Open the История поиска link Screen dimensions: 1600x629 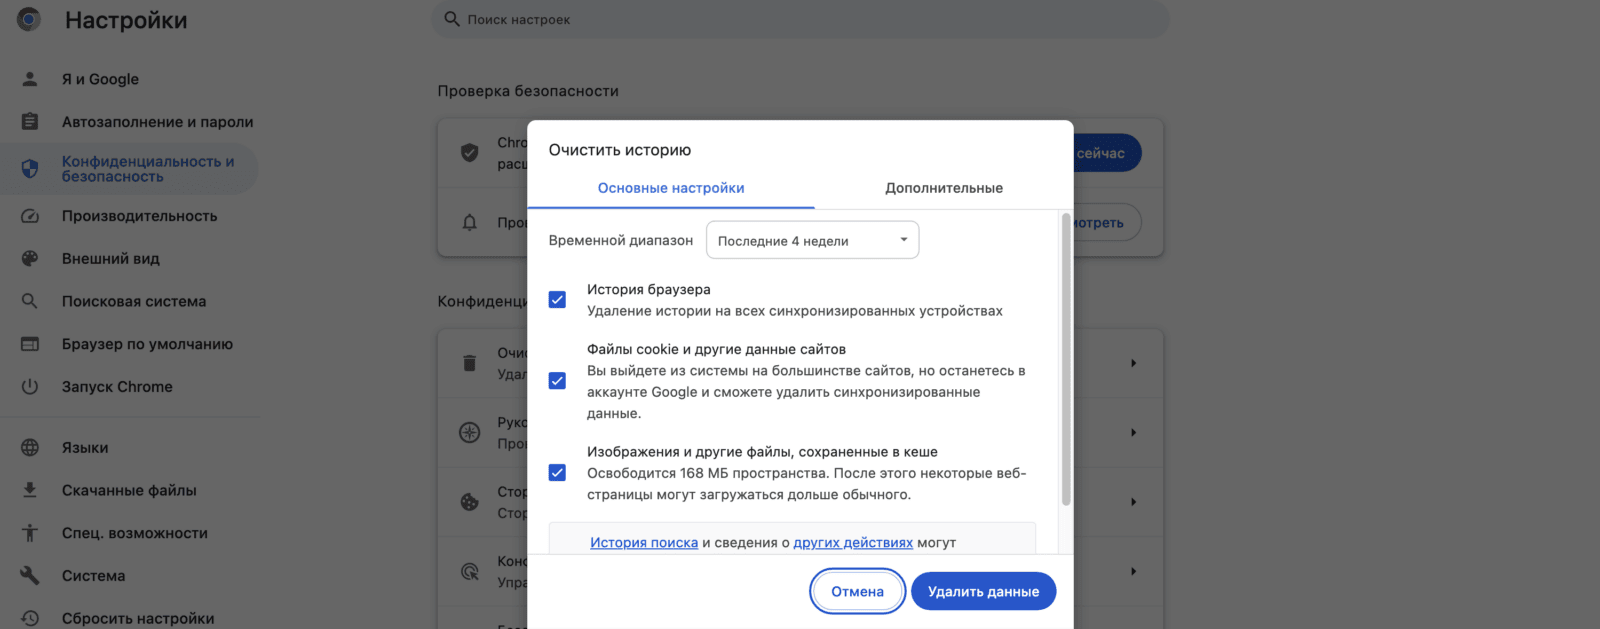click(x=644, y=543)
